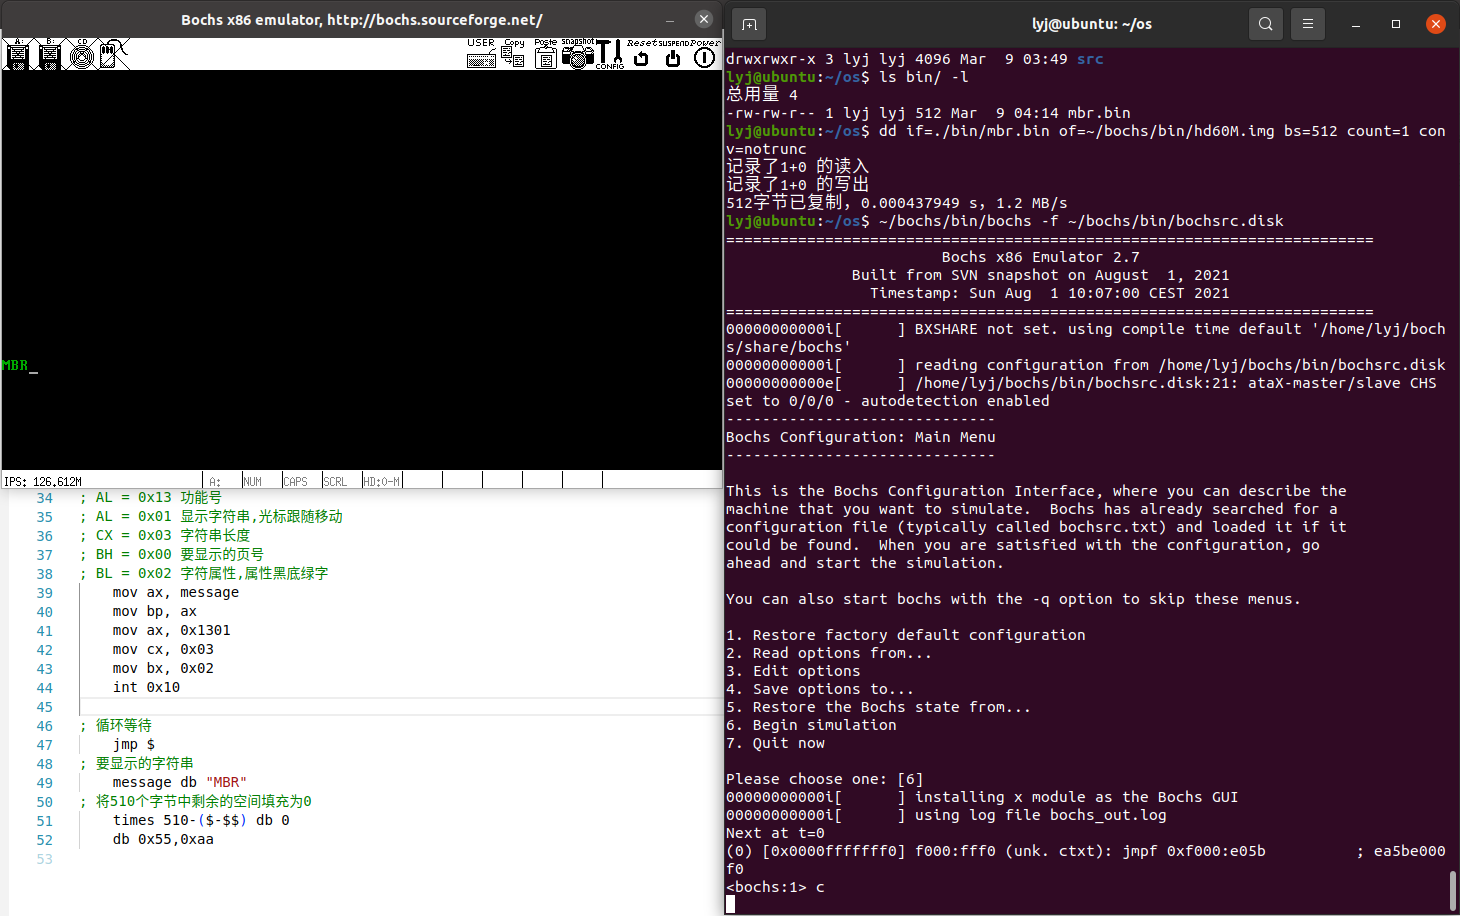Click the 'message db "MBR"' line
This screenshot has height=916, width=1460.
point(180,782)
